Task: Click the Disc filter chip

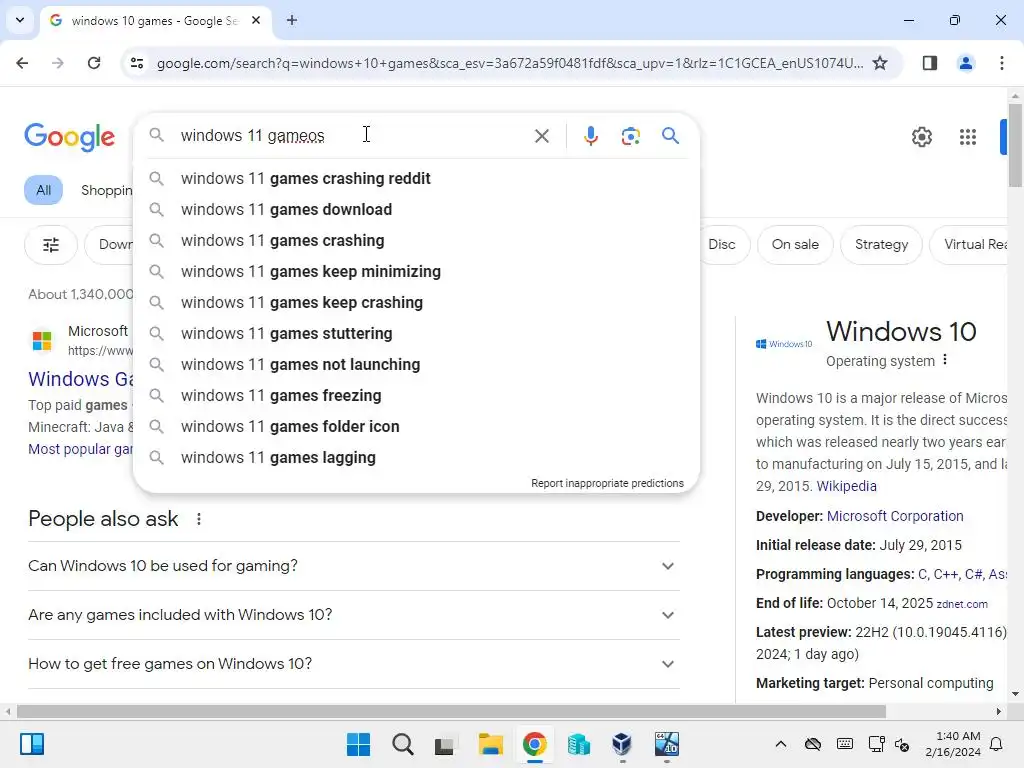Action: [722, 245]
